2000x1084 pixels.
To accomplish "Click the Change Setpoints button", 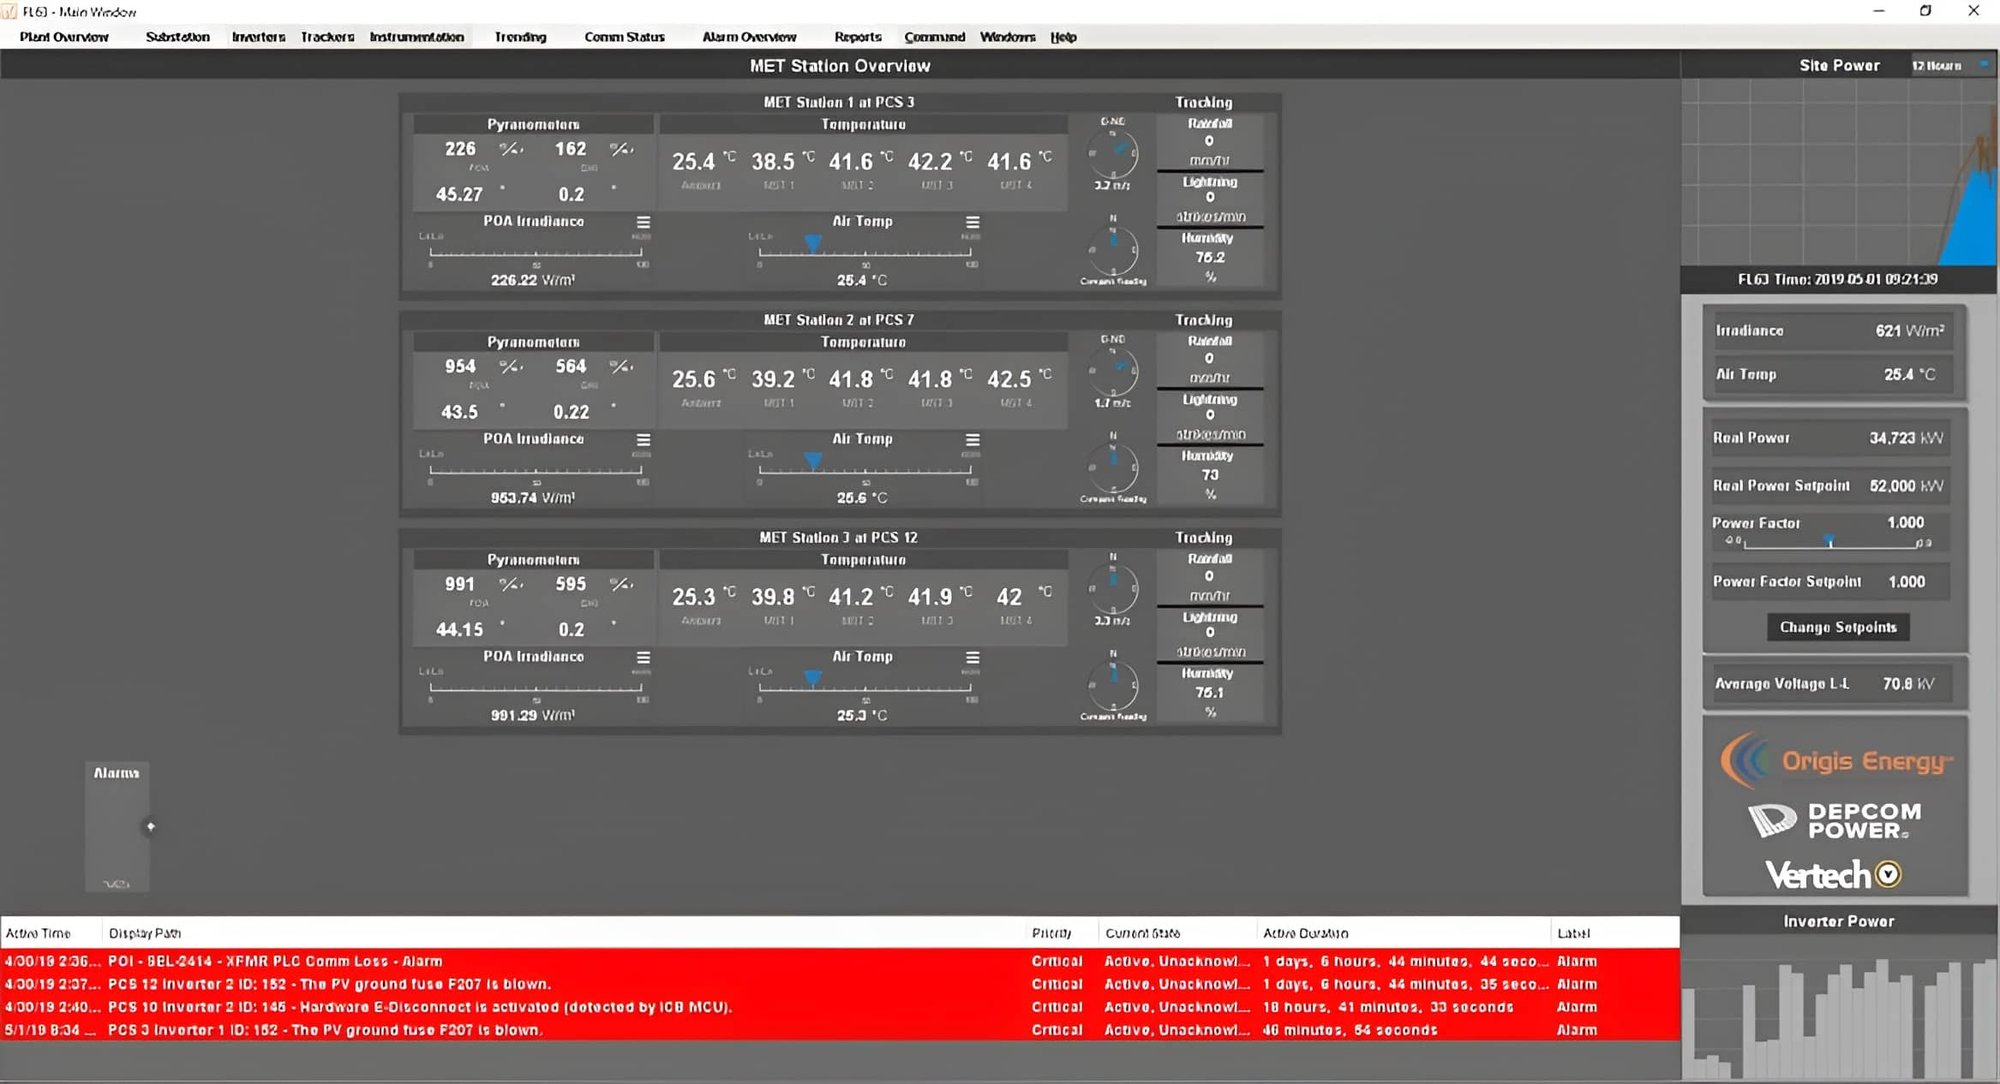I will point(1837,627).
